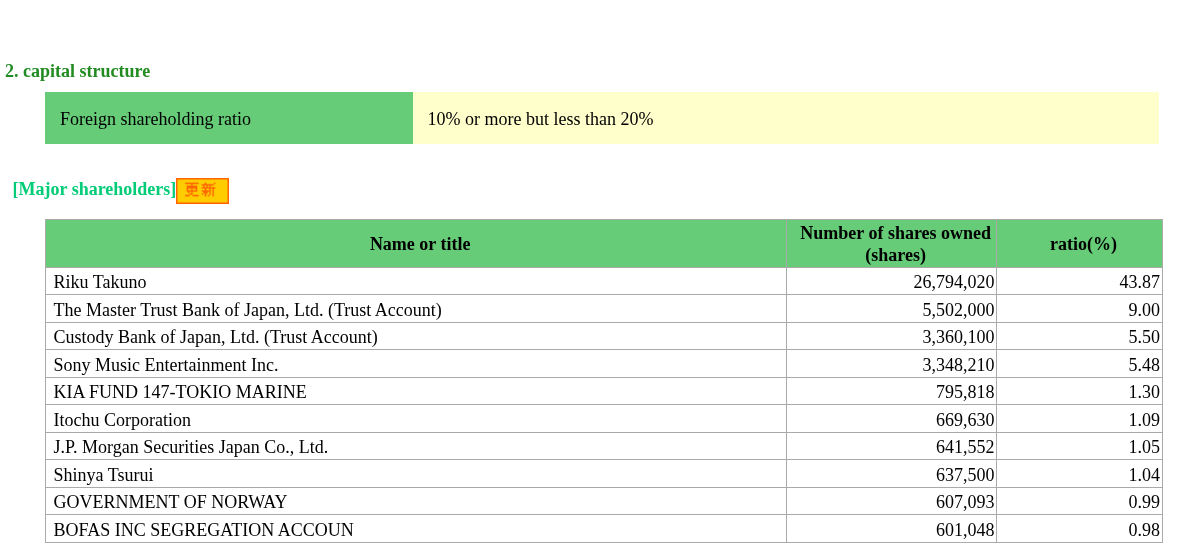1183x553 pixels.
Task: Click the 'Number of shares owned' column header
Action: coord(895,244)
